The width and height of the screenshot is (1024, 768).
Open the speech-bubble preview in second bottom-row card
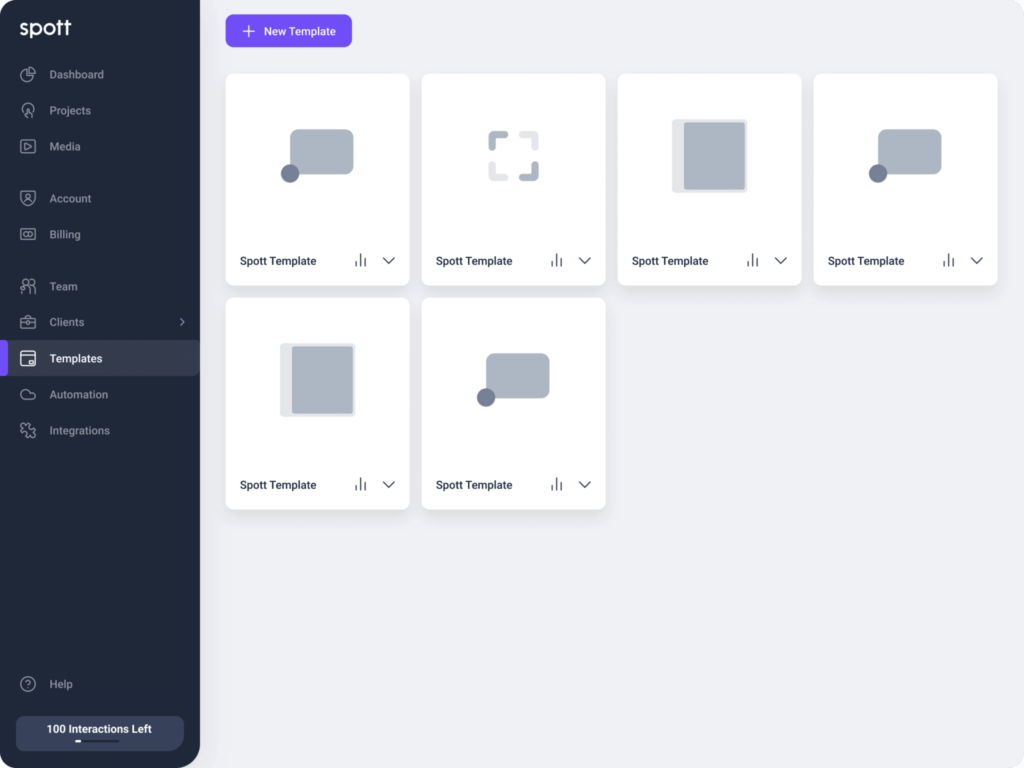(513, 379)
